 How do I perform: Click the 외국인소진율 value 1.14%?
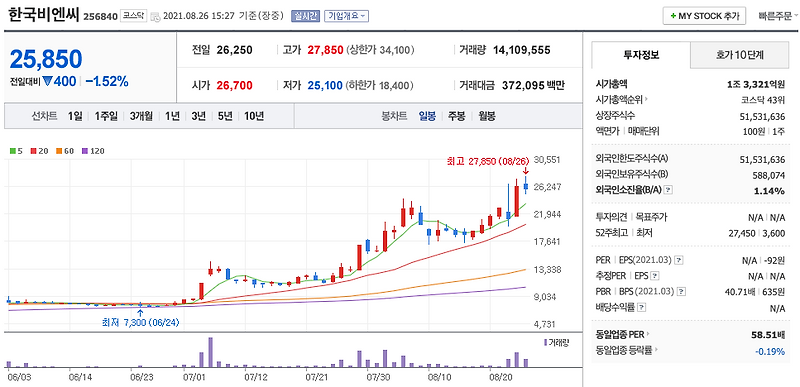click(x=770, y=191)
